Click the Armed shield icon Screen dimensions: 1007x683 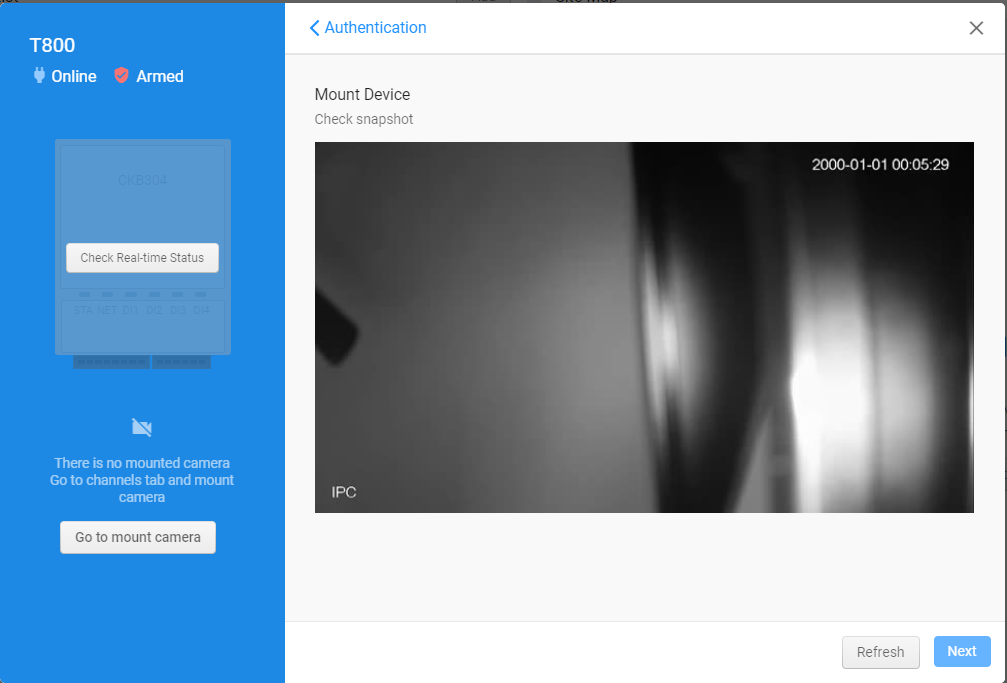pos(121,75)
